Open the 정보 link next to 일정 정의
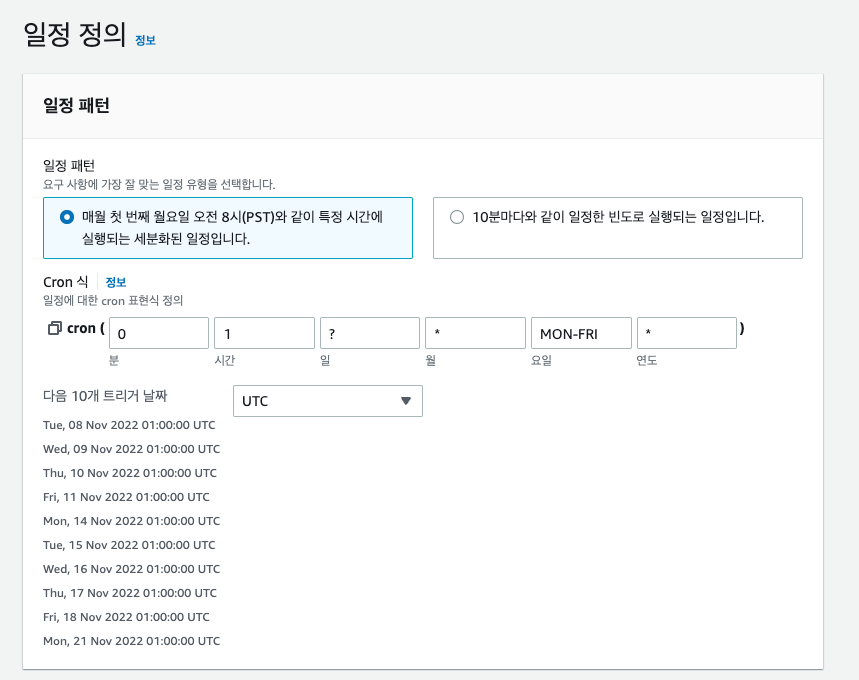The image size is (859, 680). (146, 40)
